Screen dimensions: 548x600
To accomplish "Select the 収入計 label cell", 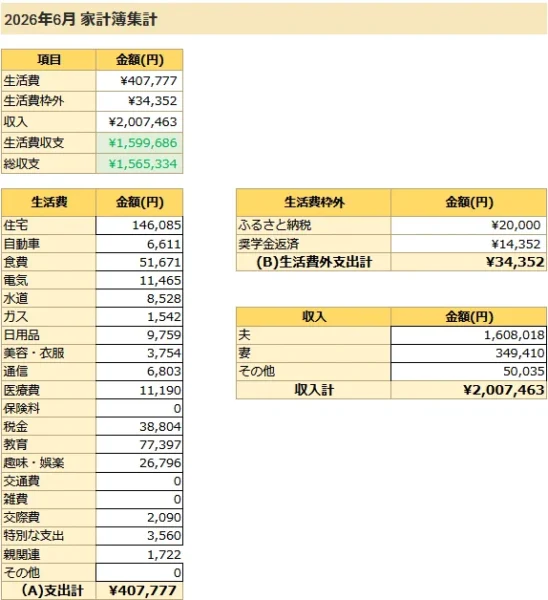I will point(314,390).
